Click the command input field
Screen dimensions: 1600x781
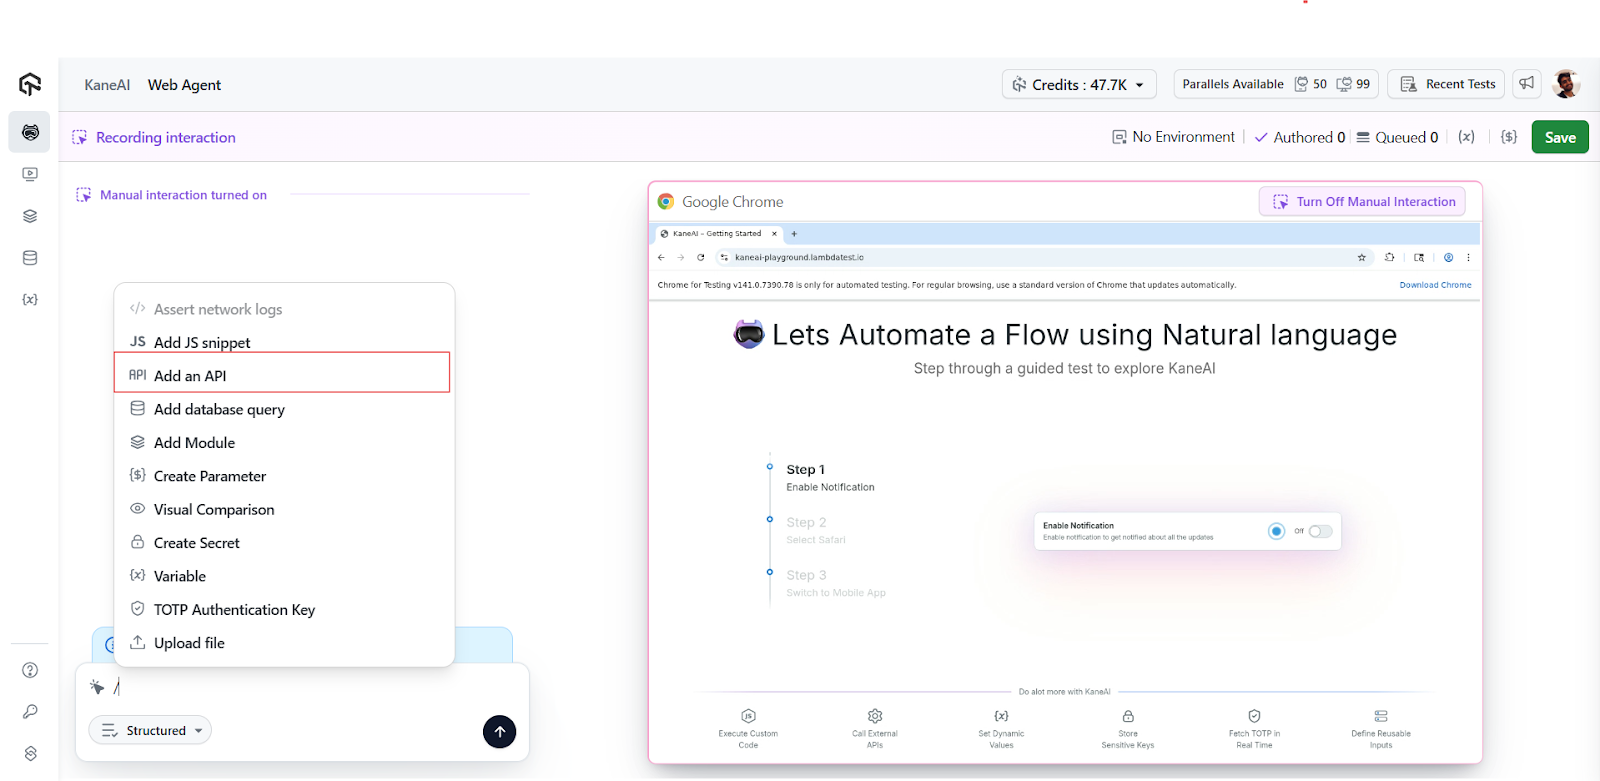tap(300, 687)
